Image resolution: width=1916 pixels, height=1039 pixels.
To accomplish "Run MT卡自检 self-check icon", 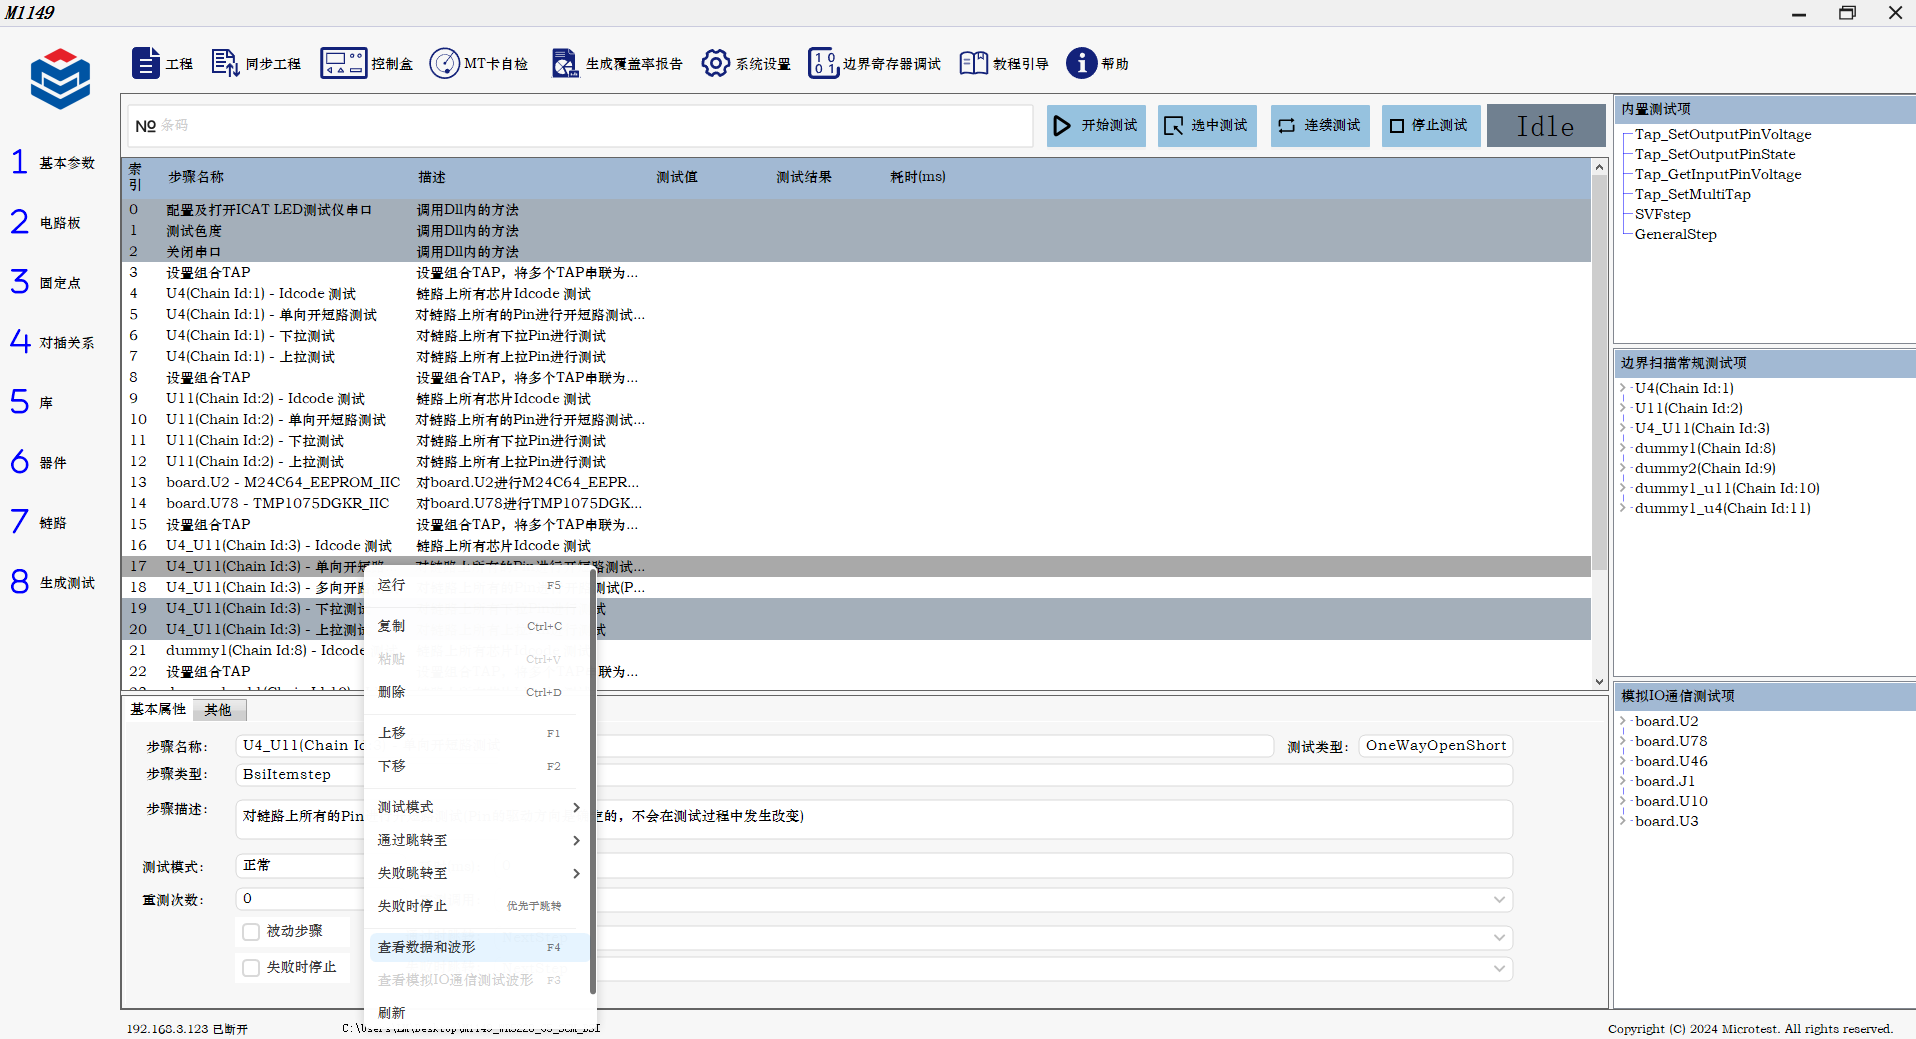I will tap(444, 63).
